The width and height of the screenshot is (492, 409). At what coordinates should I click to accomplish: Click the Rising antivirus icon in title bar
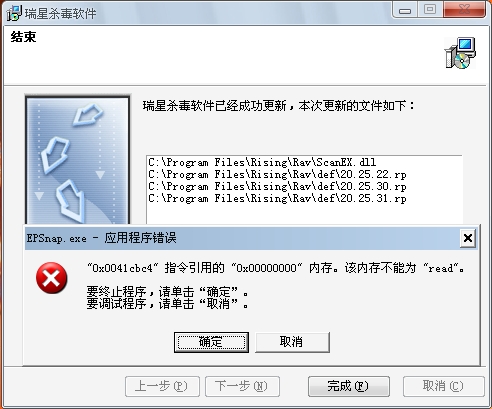[14, 13]
